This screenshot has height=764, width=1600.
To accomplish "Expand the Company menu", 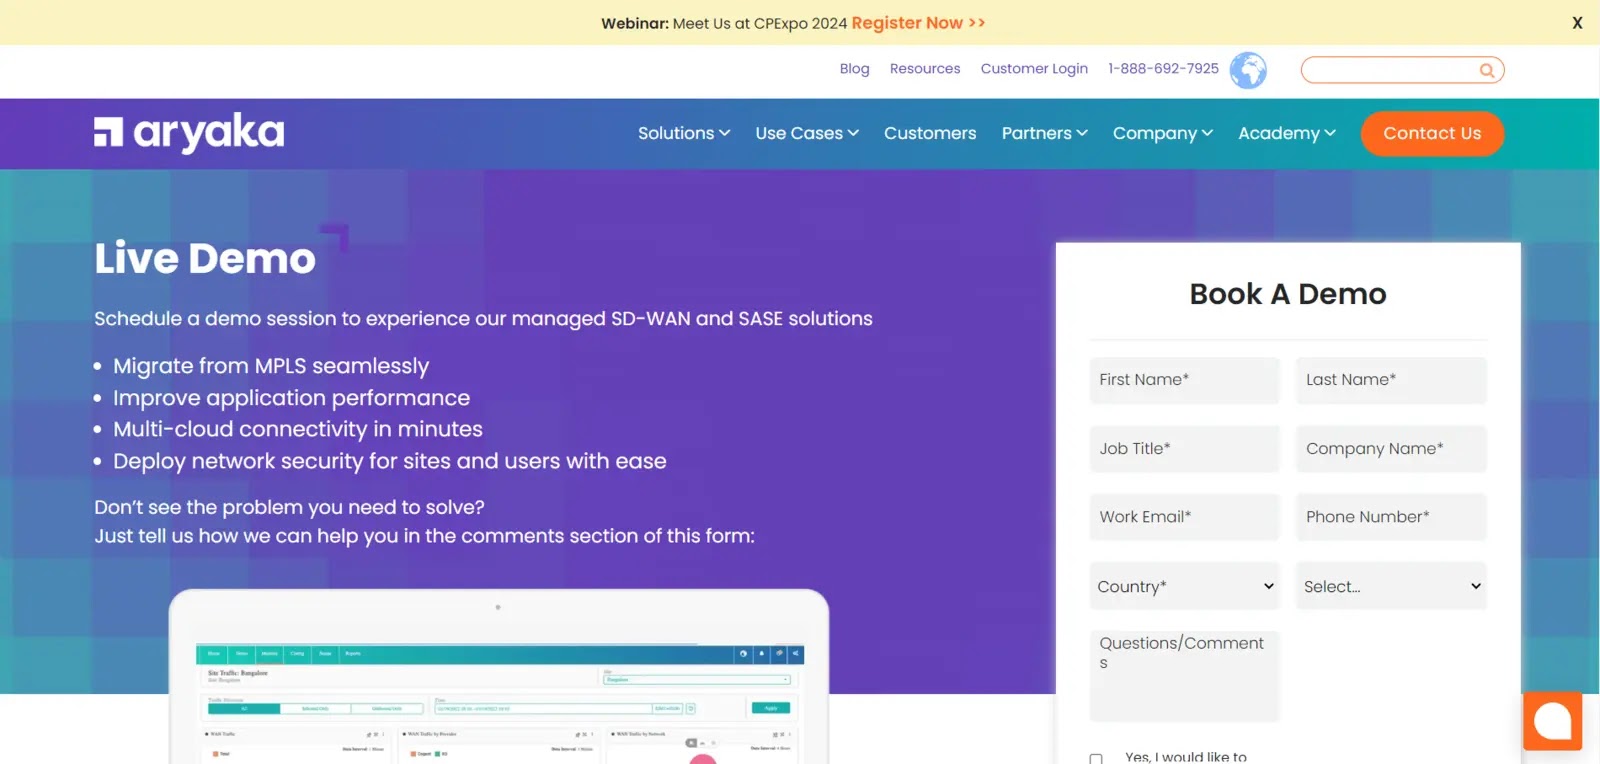I will [1162, 133].
